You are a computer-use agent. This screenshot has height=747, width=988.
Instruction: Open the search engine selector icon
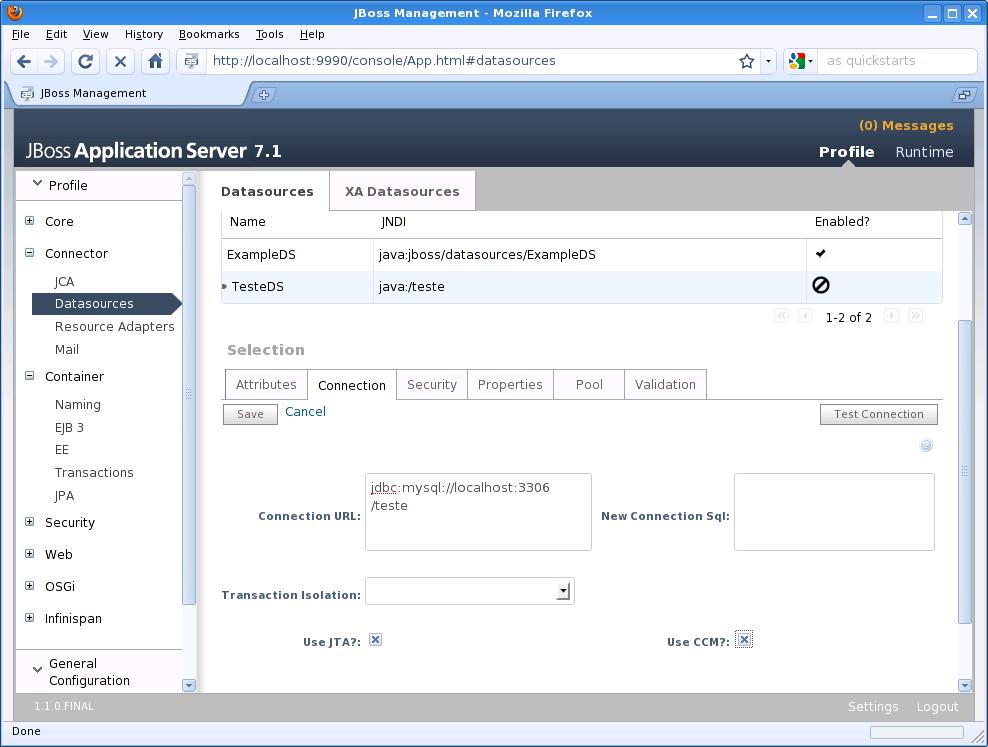click(x=800, y=61)
